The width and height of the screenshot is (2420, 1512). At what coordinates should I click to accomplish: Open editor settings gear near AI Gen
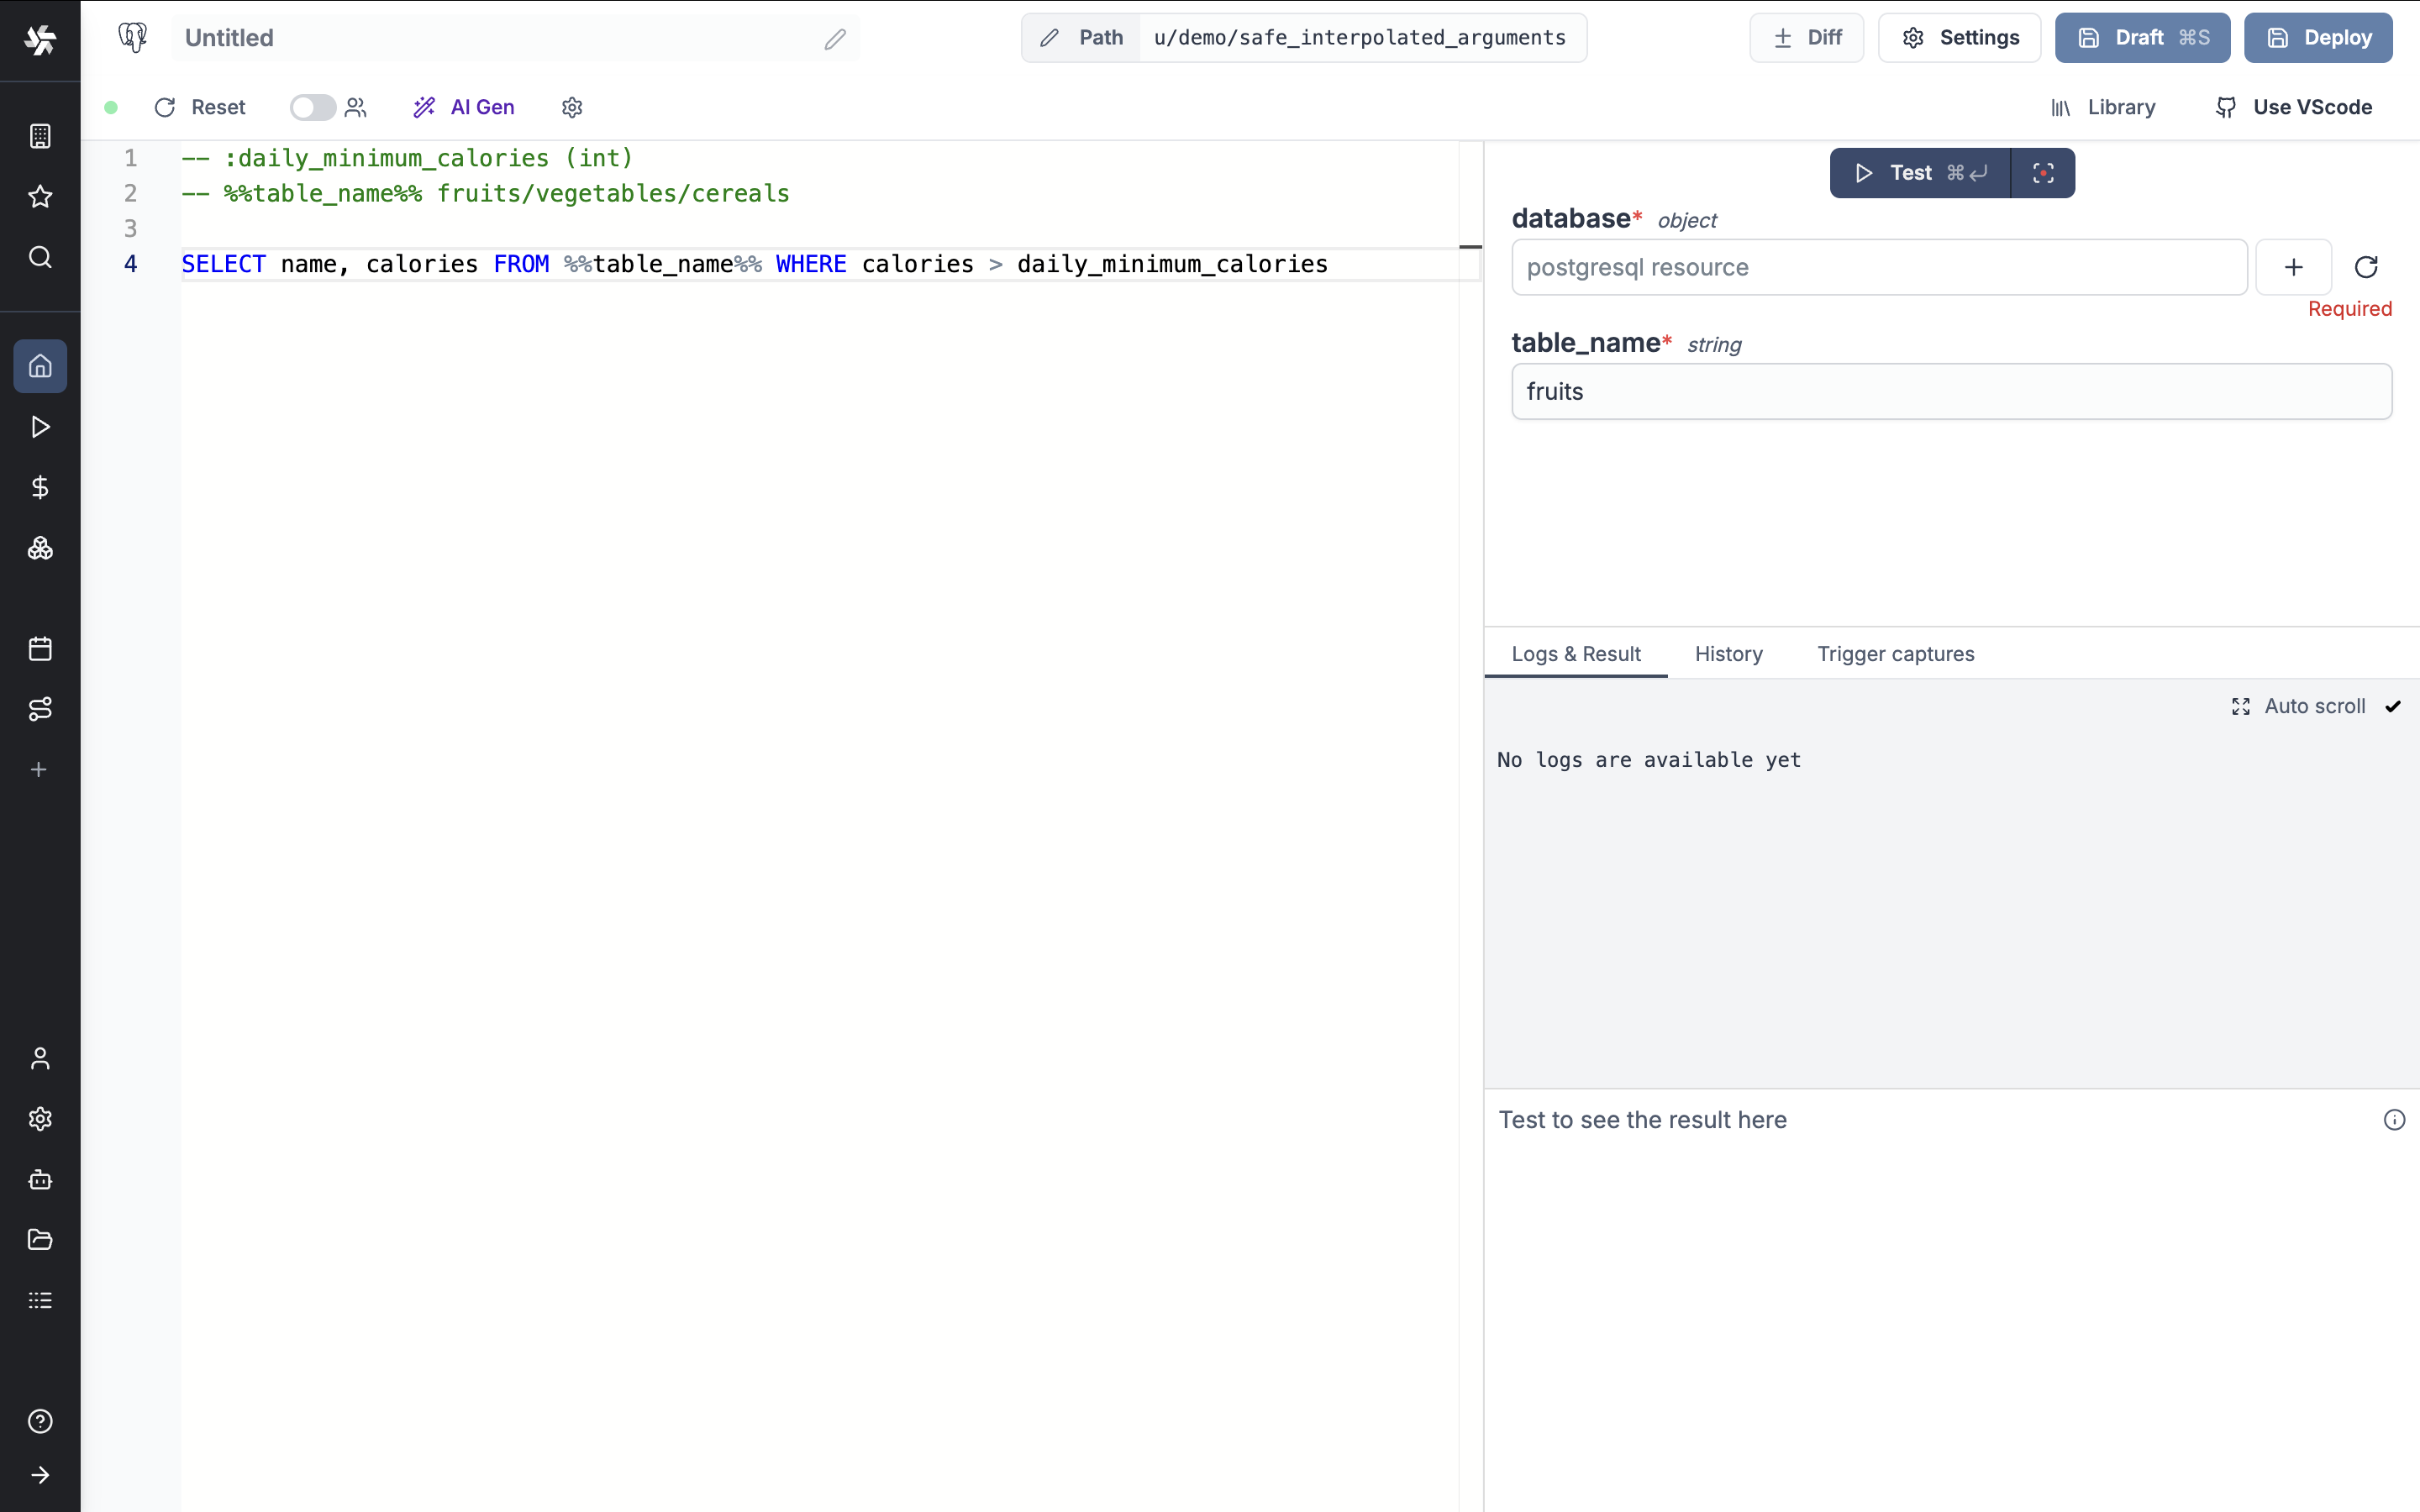click(572, 107)
